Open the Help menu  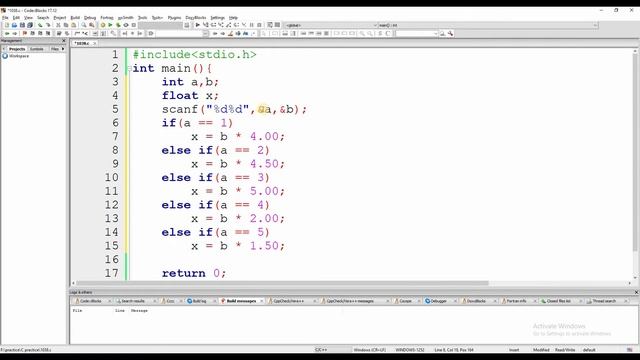point(233,18)
